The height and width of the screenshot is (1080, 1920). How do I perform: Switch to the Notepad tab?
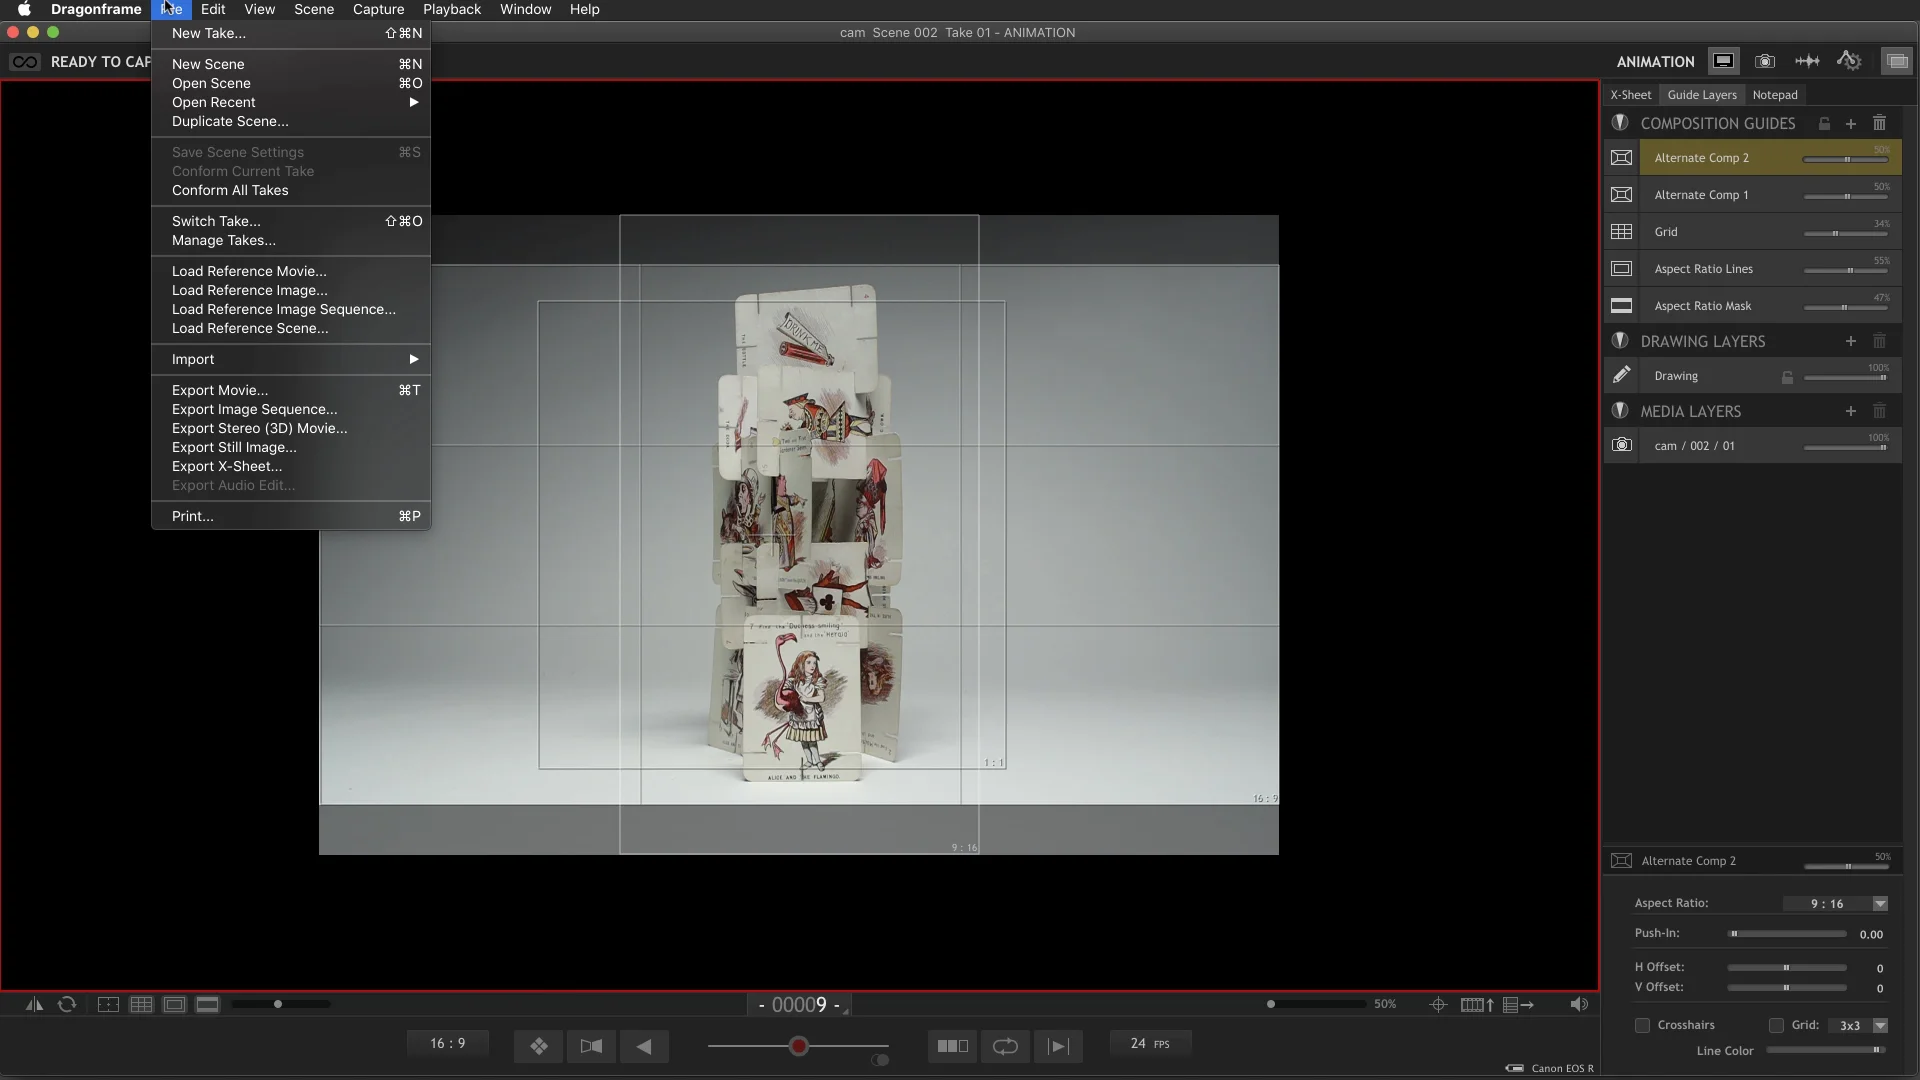1775,95
